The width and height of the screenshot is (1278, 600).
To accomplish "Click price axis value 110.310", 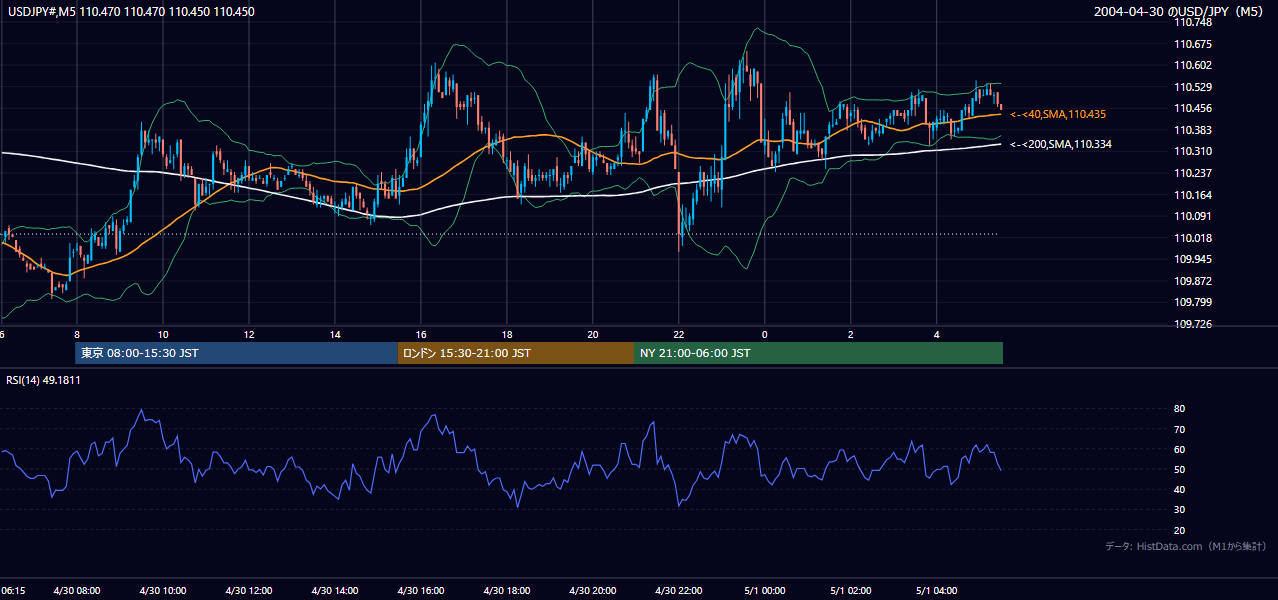I will click(1193, 152).
